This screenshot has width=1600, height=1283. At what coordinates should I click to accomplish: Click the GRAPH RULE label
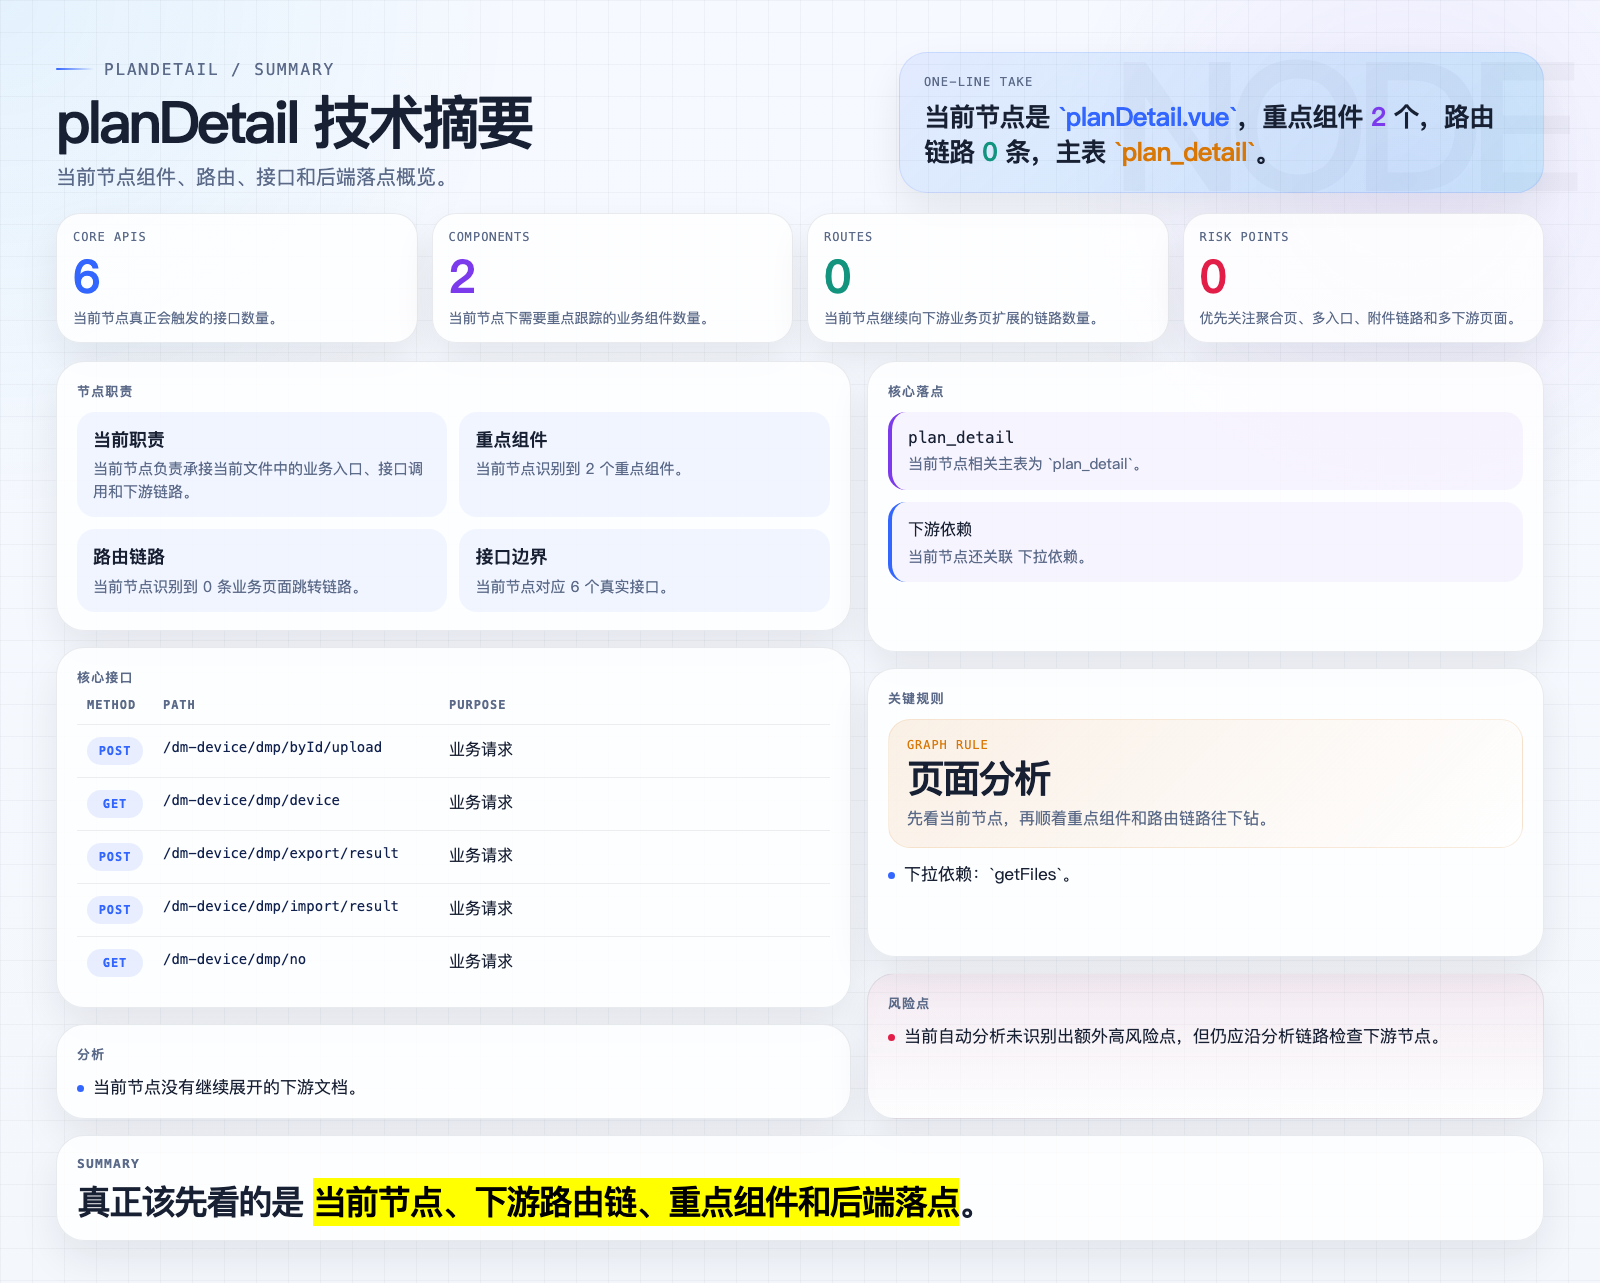(947, 745)
